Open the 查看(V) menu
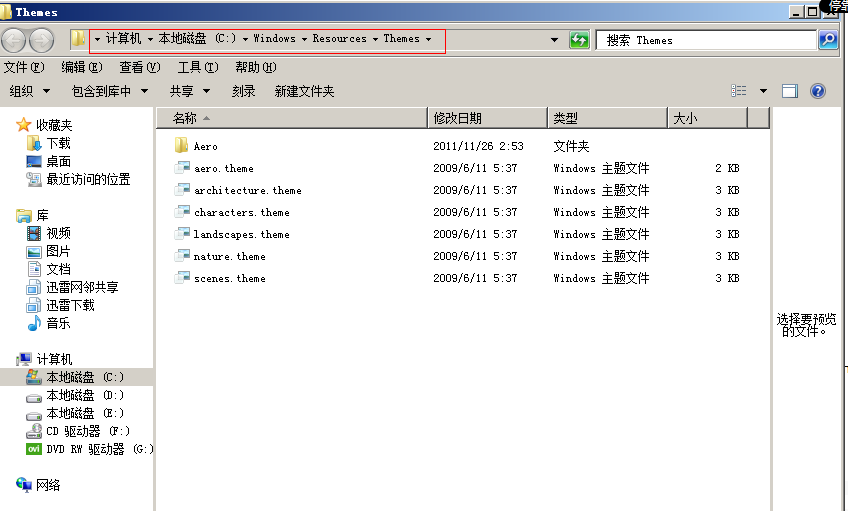Viewport: 848px width, 511px height. tap(140, 67)
